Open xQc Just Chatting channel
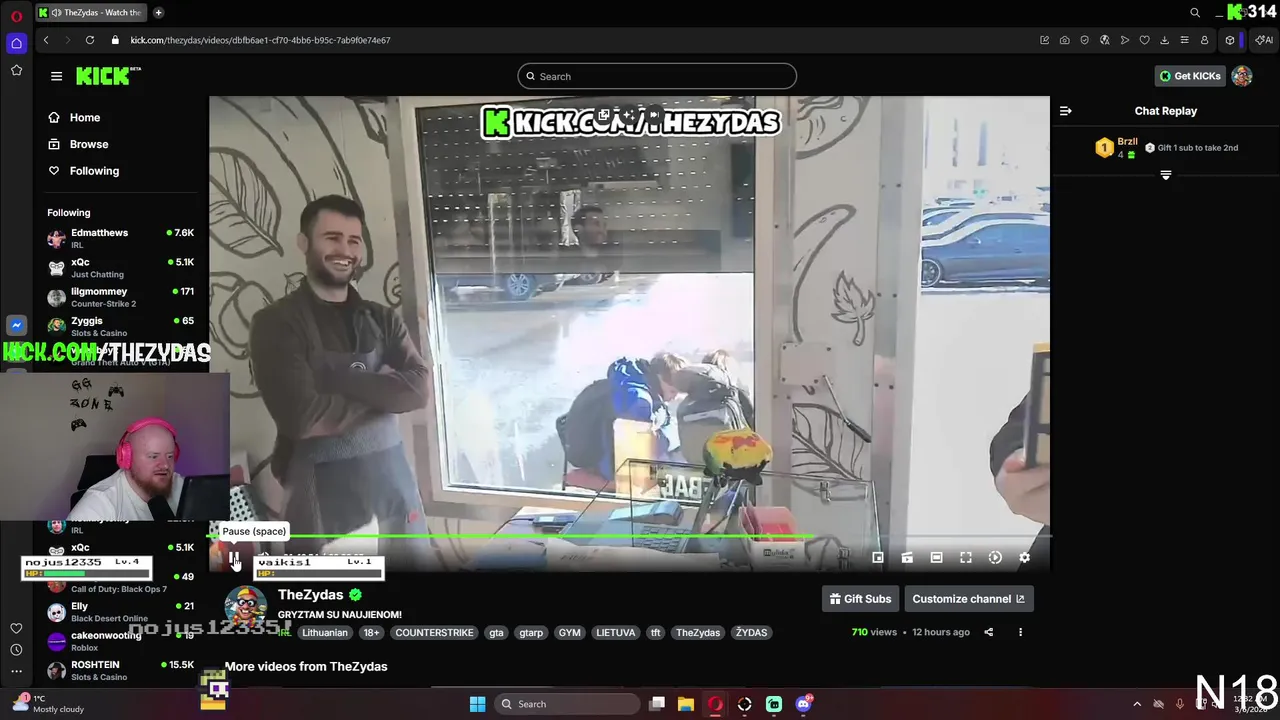Image resolution: width=1280 pixels, height=720 pixels. [x=120, y=267]
